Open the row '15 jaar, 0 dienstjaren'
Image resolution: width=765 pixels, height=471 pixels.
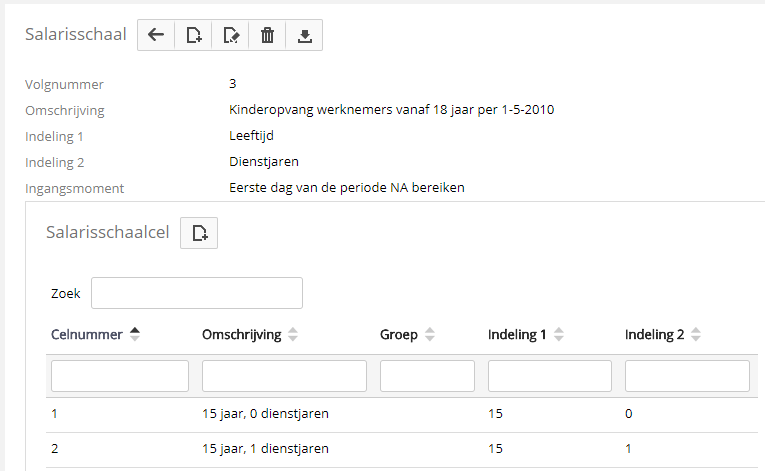(x=265, y=413)
